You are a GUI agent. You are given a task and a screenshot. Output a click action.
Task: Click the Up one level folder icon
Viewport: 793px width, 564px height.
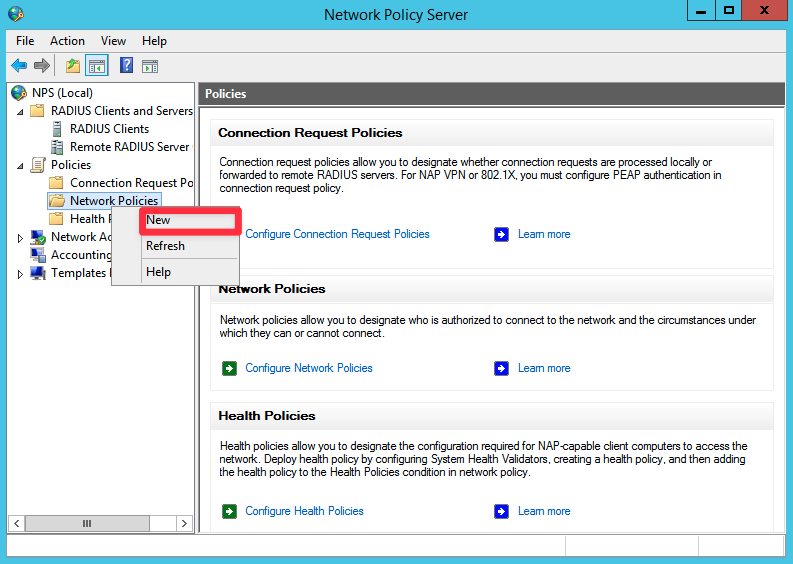click(x=73, y=66)
